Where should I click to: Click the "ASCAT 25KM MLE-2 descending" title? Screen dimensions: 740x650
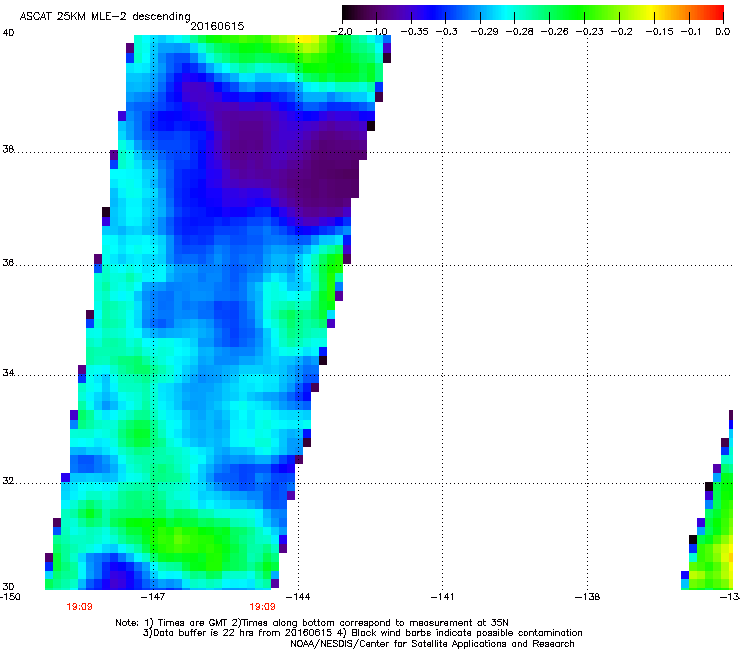tap(105, 17)
